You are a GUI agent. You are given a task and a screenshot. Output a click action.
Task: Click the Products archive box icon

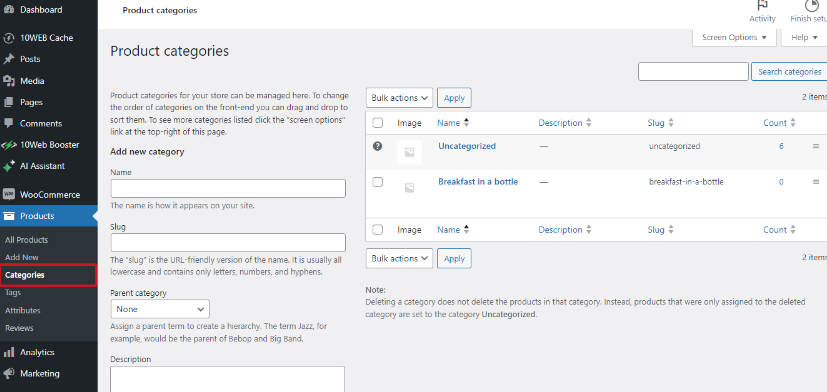pyautogui.click(x=8, y=216)
